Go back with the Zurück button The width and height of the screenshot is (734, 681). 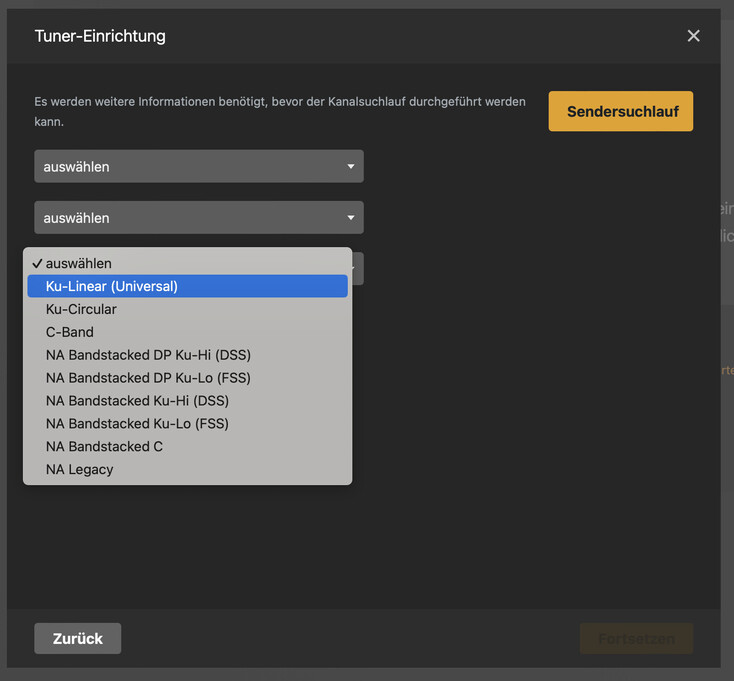77,638
